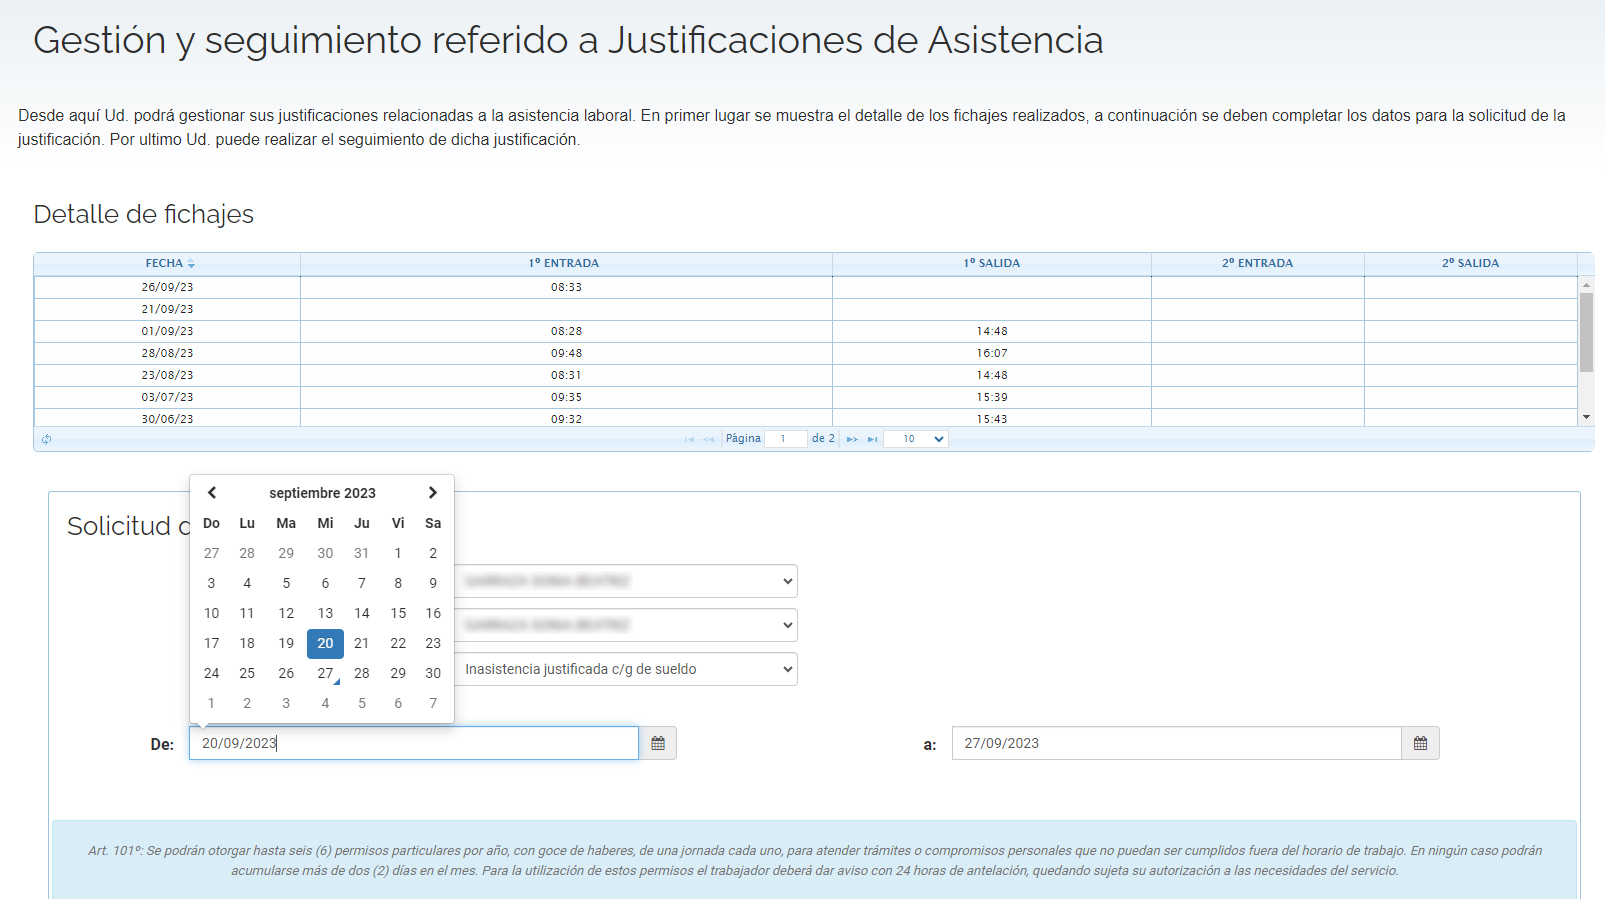1605x899 pixels.
Task: Go to the next page of fichajes
Action: pyautogui.click(x=852, y=439)
